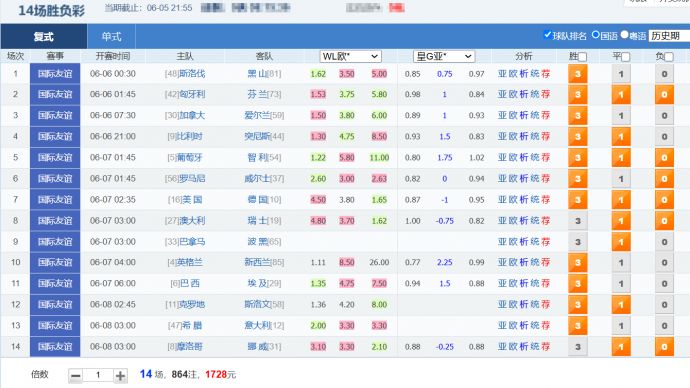Open 荐 recommendation link for match 5

[x=546, y=157]
